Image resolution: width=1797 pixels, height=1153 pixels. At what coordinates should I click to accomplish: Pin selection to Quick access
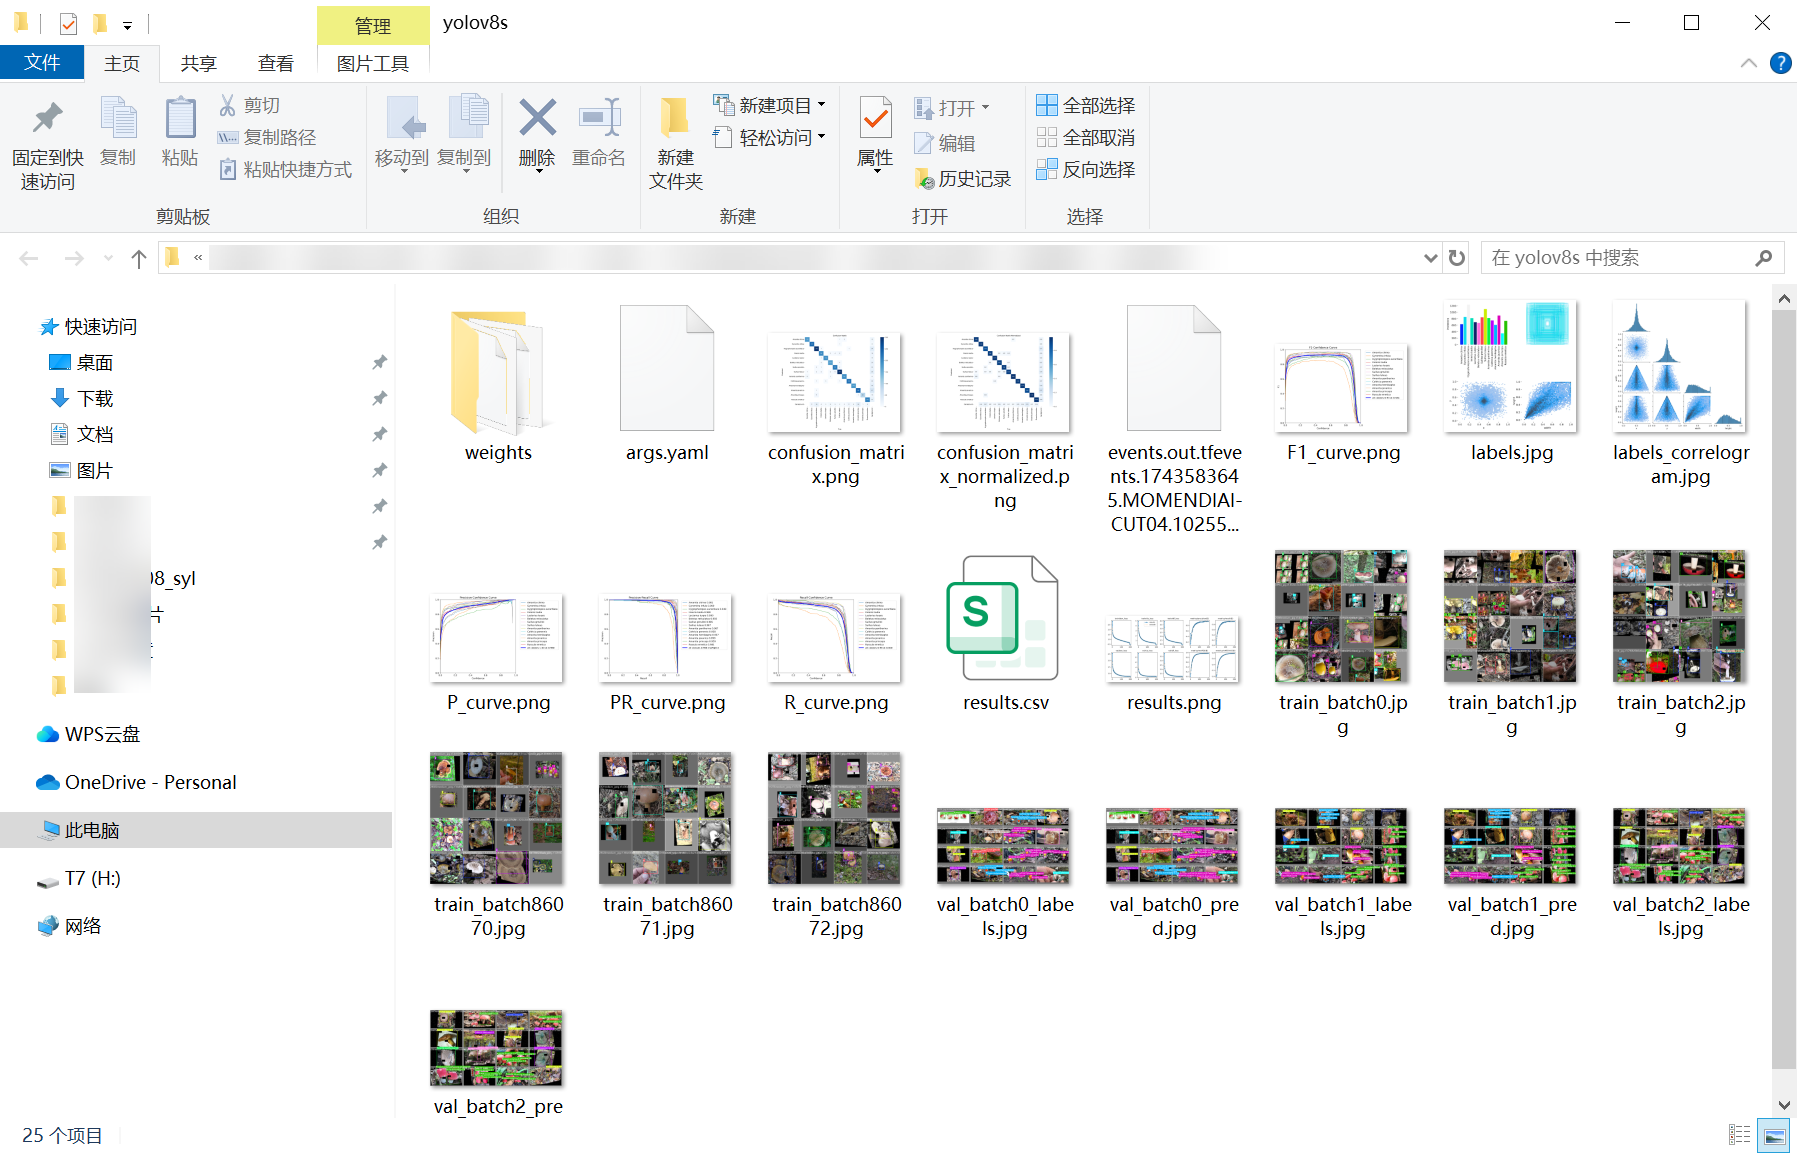coord(47,144)
